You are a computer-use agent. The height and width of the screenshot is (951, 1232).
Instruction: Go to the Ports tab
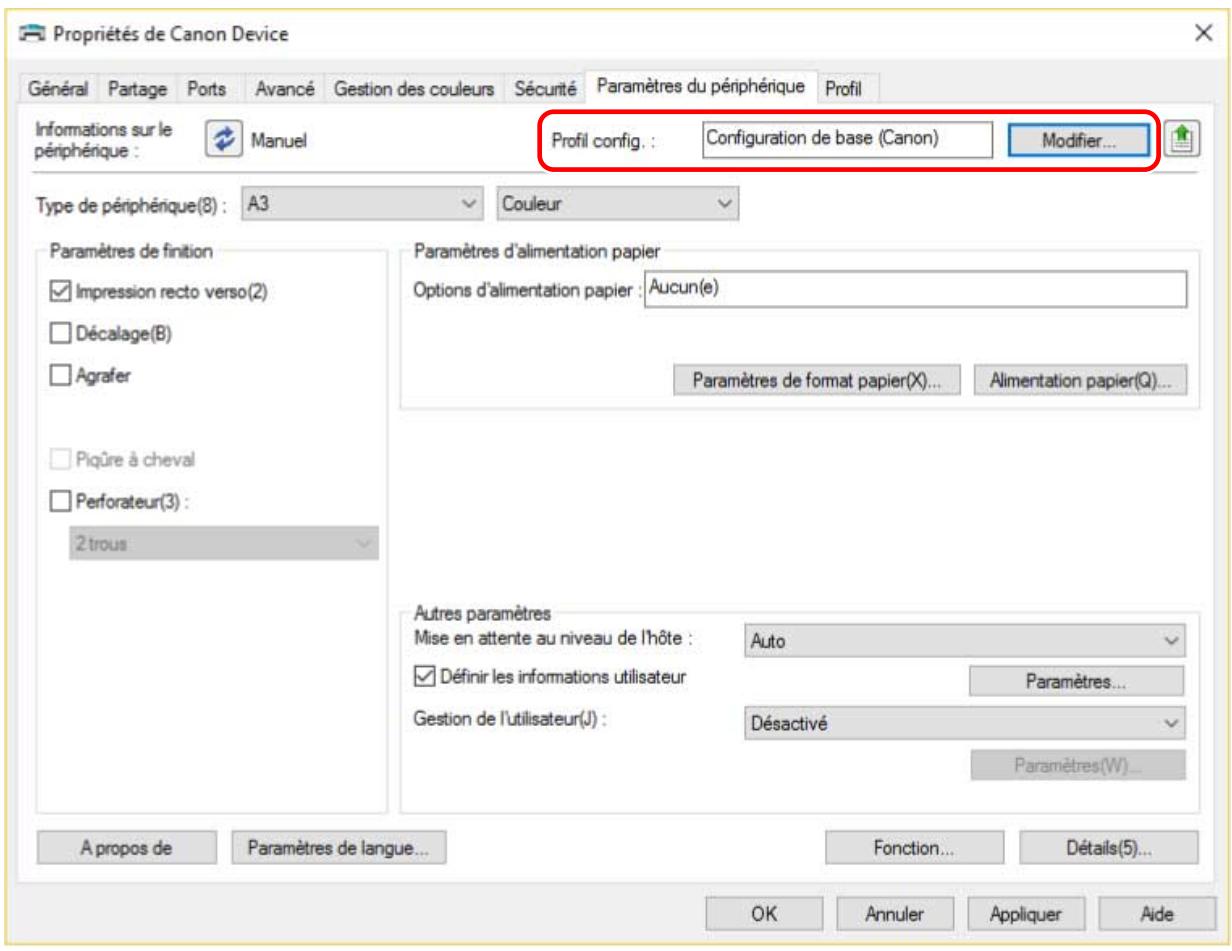click(x=208, y=89)
